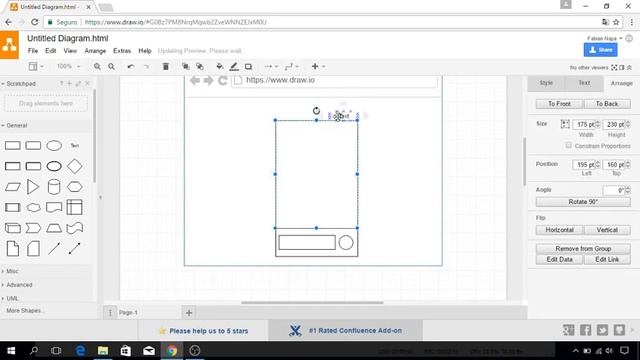Select the triangle shape
Screen dimensions: 640x360
click(33, 187)
